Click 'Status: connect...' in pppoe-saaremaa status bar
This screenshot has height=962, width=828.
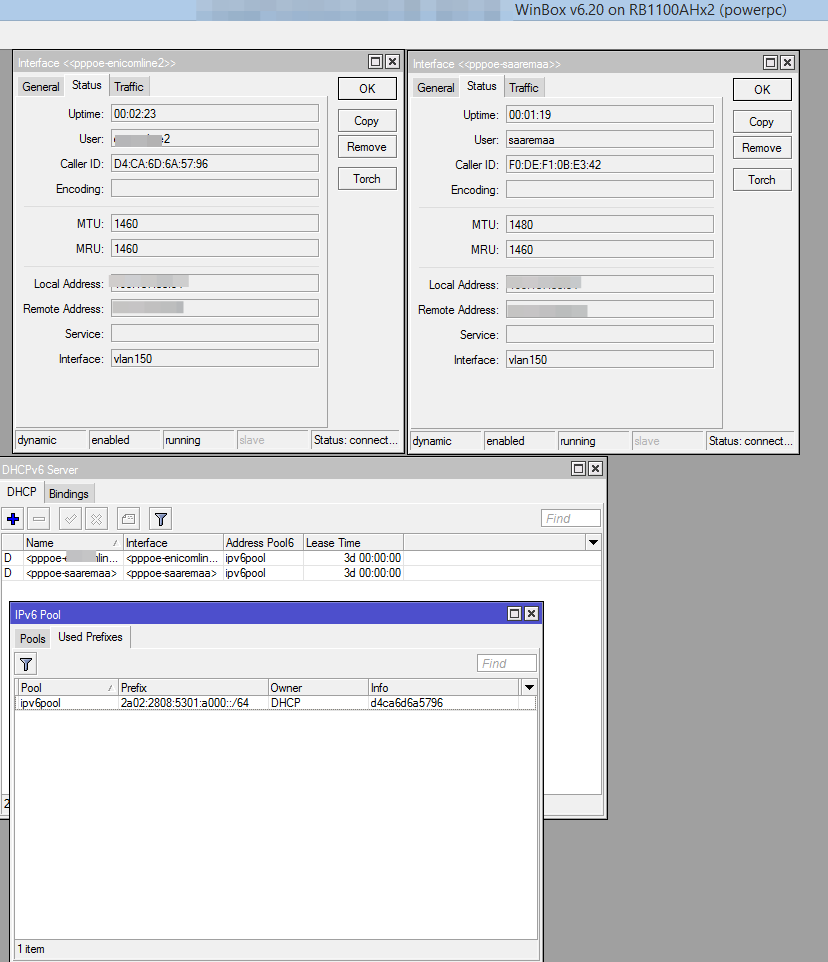tap(749, 441)
